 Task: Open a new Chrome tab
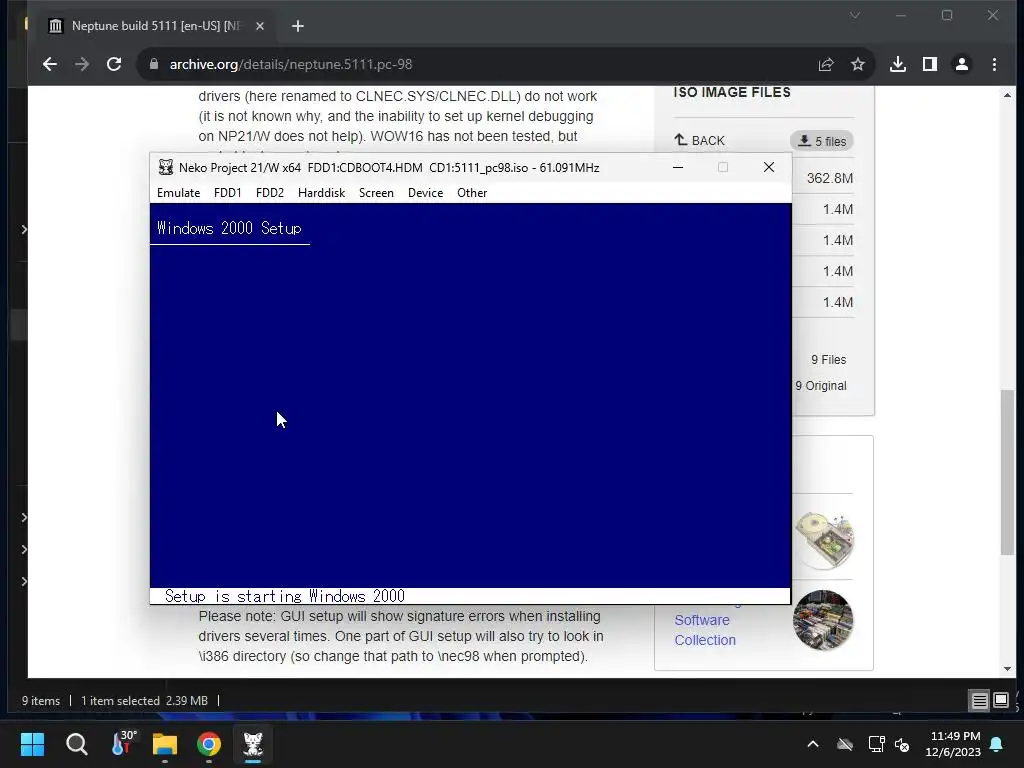click(x=298, y=26)
